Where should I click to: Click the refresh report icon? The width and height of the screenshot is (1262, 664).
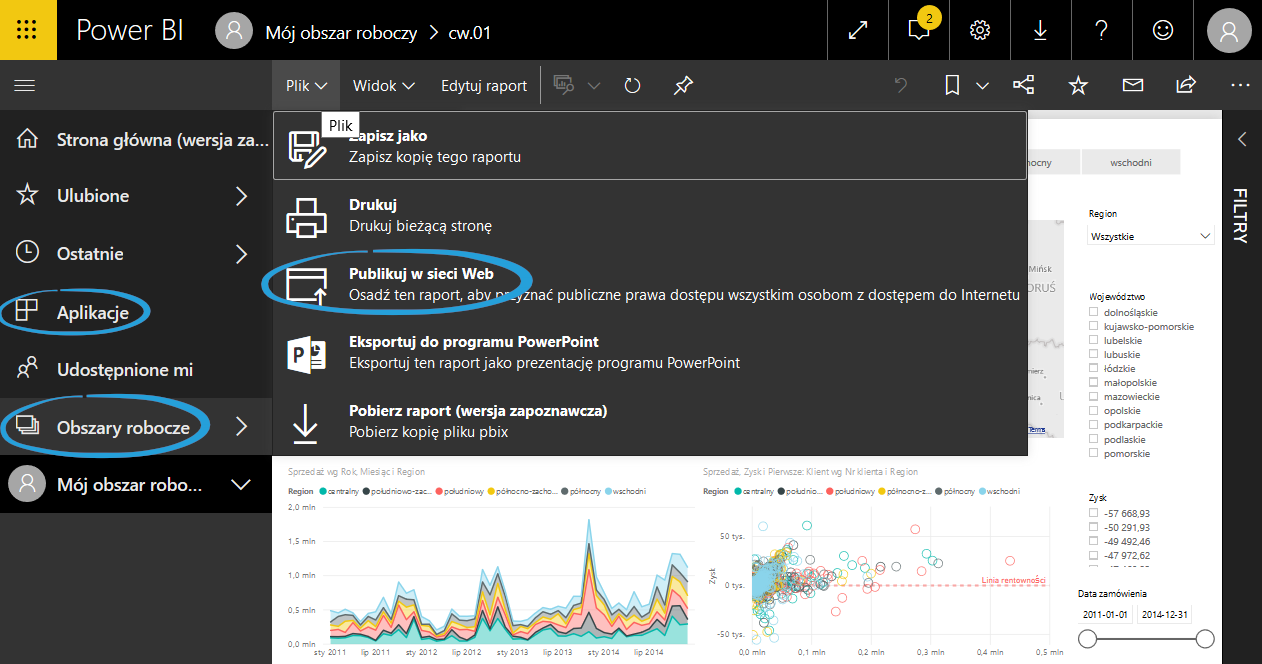[x=632, y=86]
